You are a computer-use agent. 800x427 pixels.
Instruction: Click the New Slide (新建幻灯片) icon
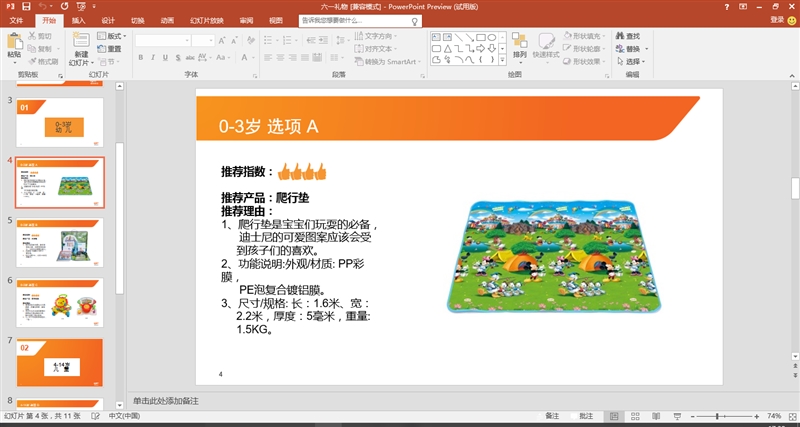click(81, 41)
